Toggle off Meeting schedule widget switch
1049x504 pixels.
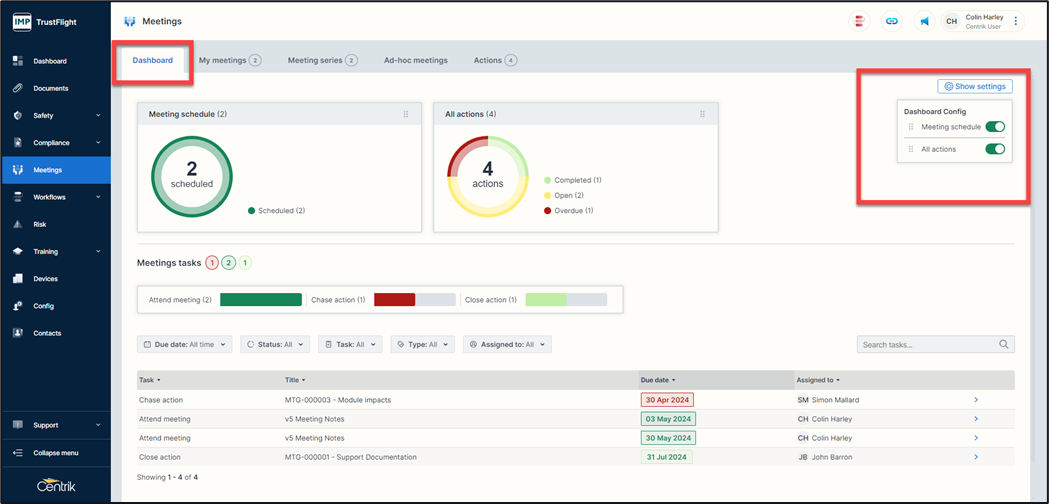click(994, 127)
